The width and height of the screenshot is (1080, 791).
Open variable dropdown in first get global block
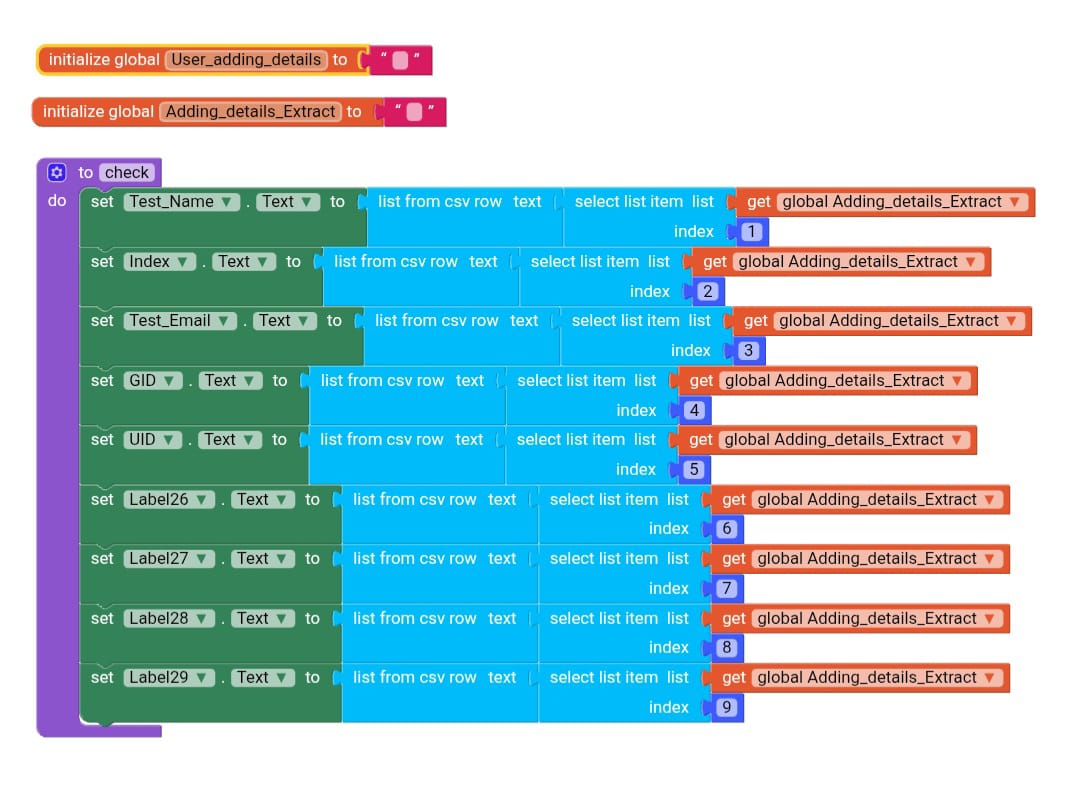(x=1014, y=202)
